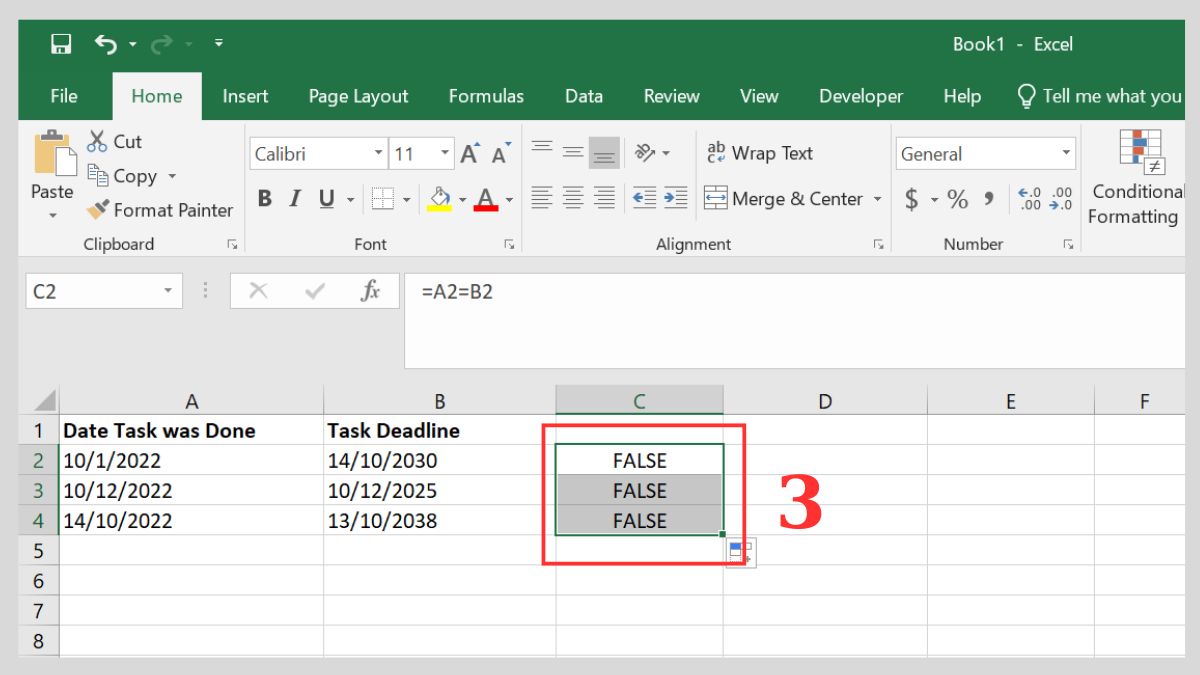Image resolution: width=1200 pixels, height=675 pixels.
Task: Open the font name dropdown
Action: (x=377, y=153)
